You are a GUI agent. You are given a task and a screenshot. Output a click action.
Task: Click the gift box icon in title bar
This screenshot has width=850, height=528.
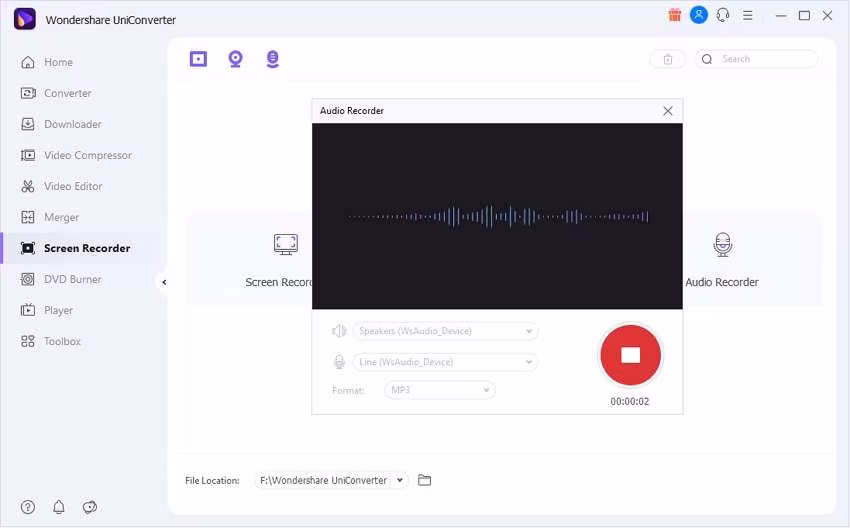(674, 15)
